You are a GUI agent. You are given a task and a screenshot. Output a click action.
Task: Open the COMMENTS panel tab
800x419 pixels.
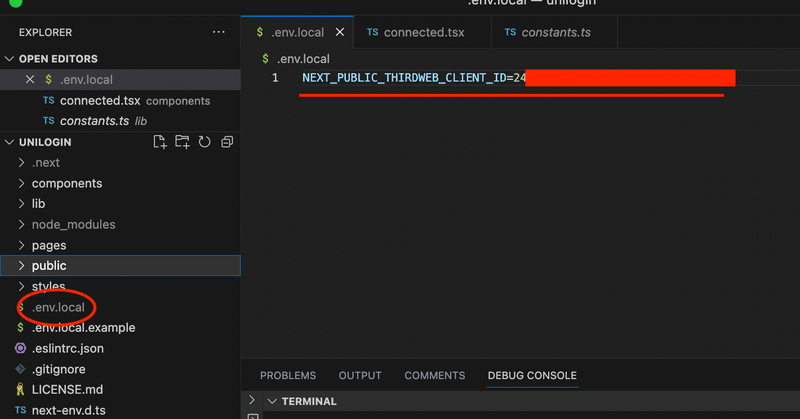tap(435, 376)
